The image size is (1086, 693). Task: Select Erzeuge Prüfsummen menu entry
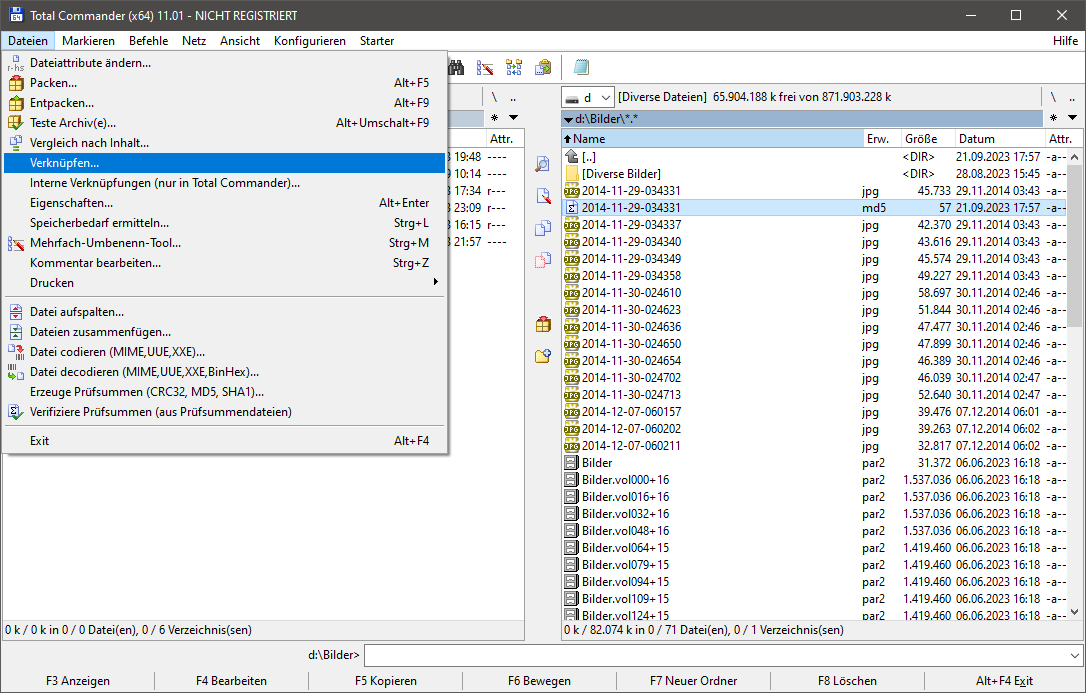[224, 393]
